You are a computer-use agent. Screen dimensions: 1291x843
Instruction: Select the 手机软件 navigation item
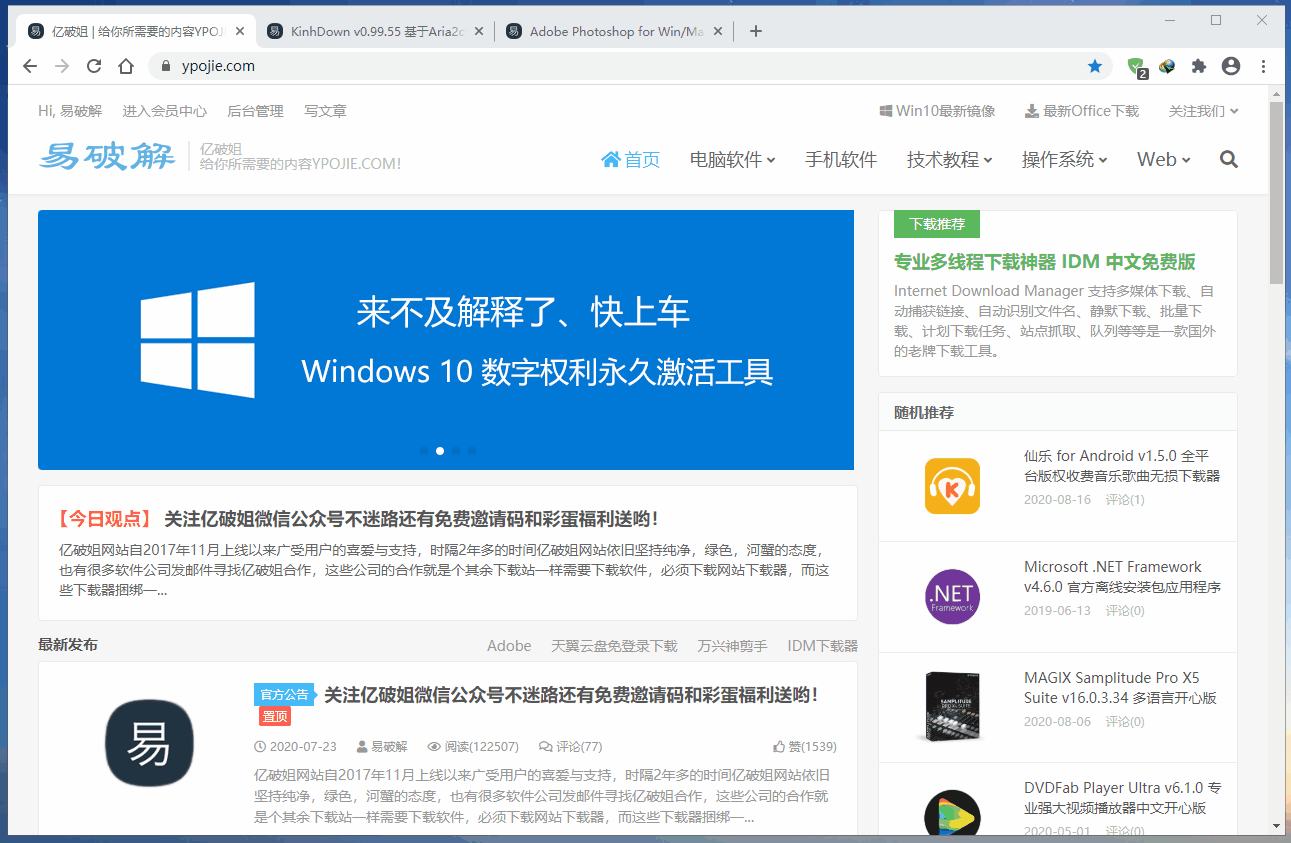tap(841, 159)
